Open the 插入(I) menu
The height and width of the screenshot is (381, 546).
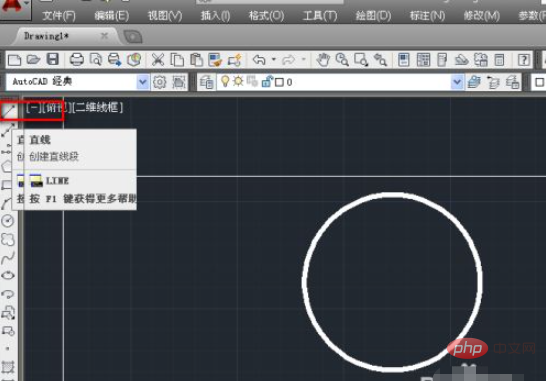(x=215, y=16)
